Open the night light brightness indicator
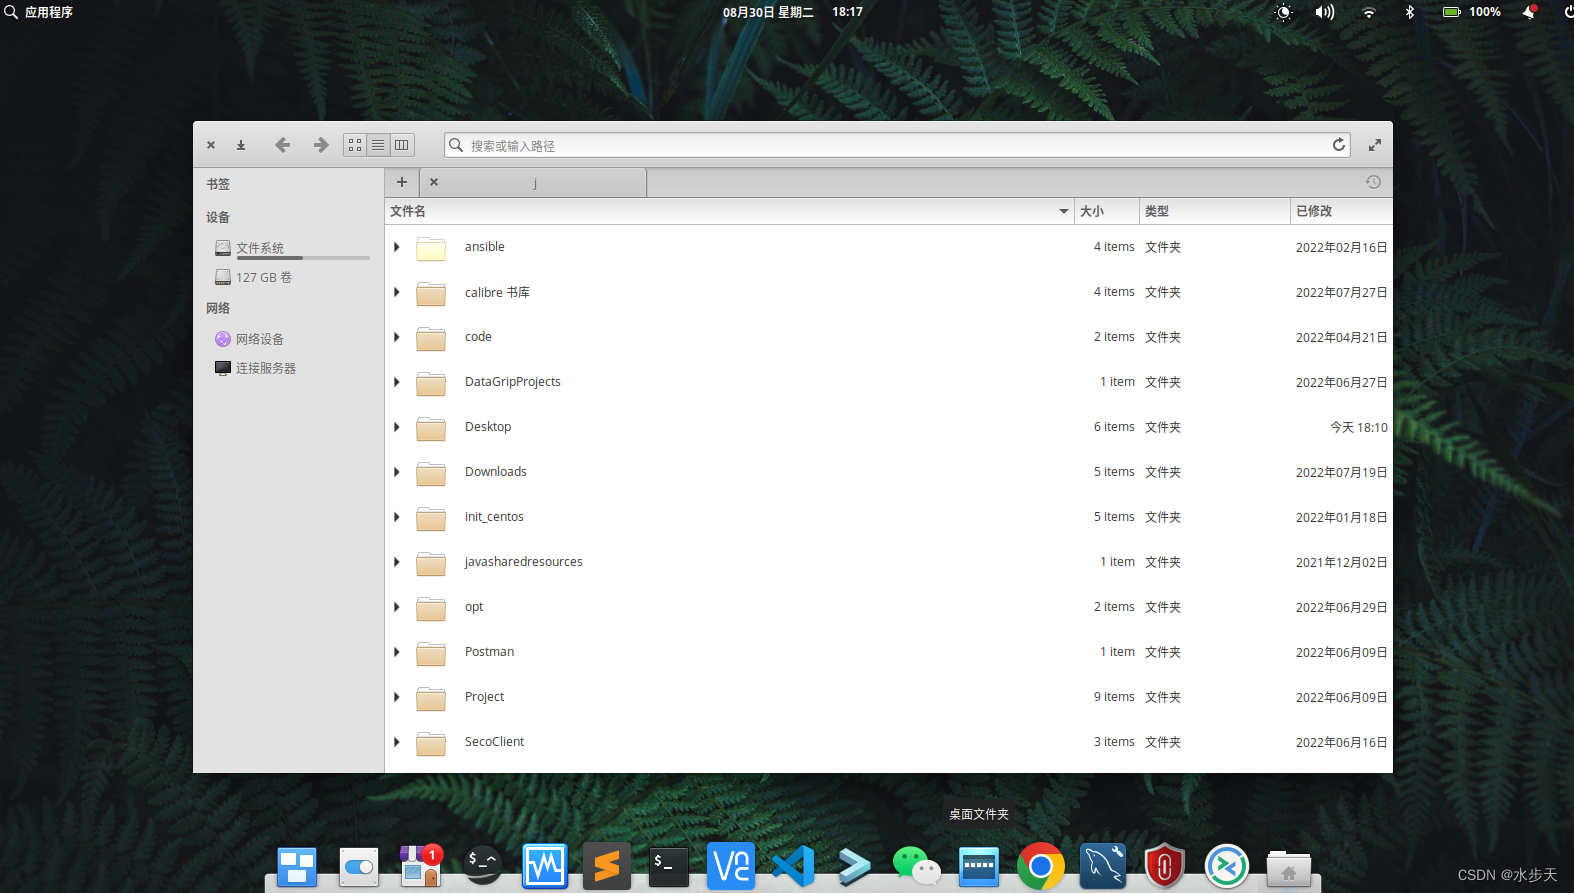The image size is (1574, 893). (1284, 12)
